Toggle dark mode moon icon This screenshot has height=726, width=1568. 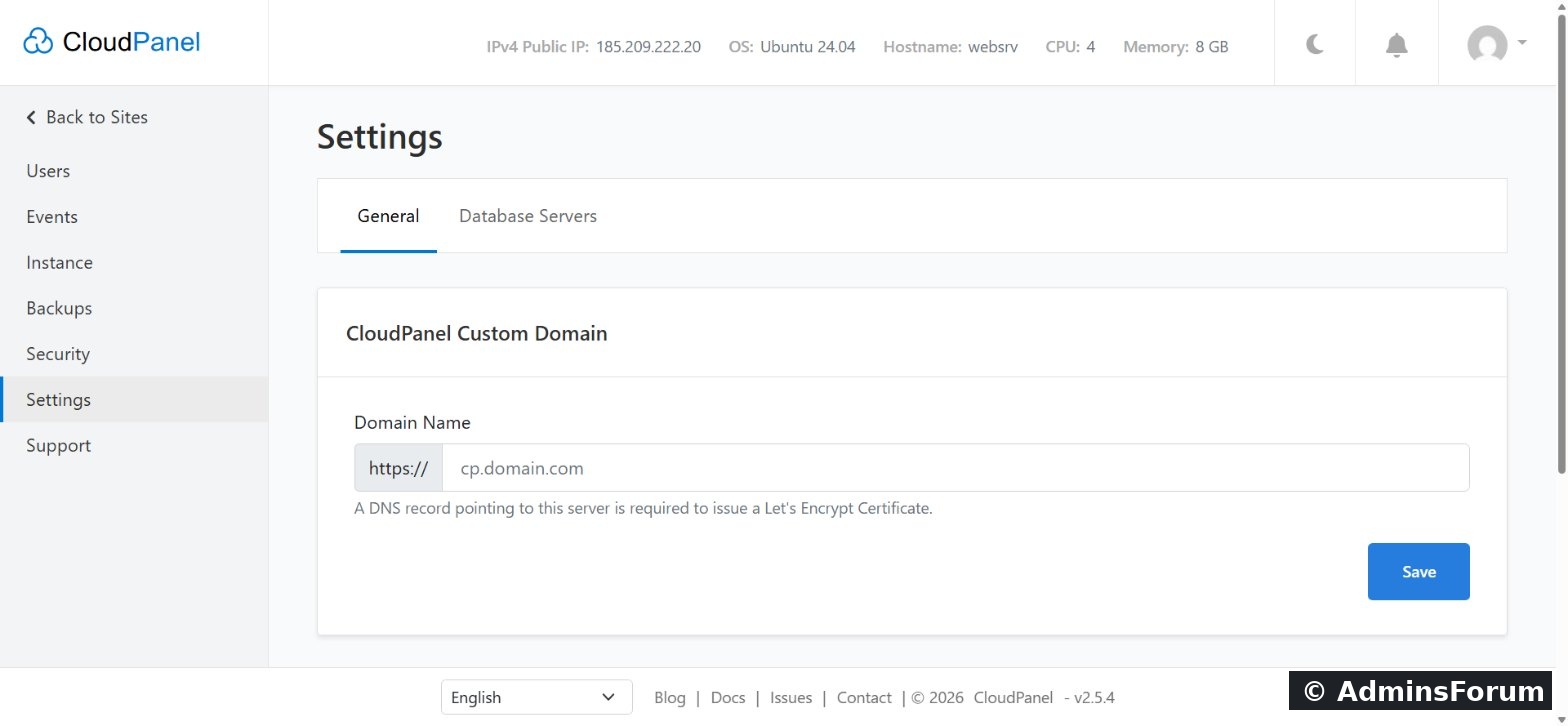pyautogui.click(x=1315, y=44)
